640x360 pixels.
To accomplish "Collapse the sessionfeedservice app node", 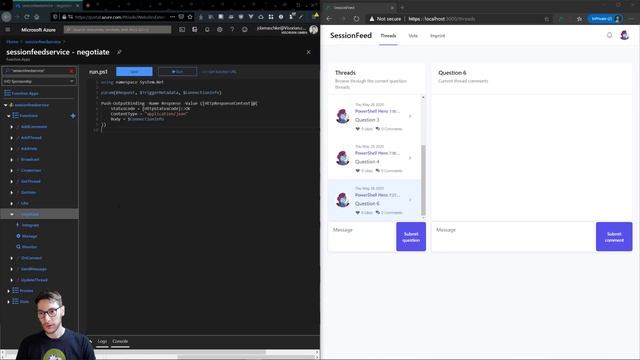I will (5, 105).
